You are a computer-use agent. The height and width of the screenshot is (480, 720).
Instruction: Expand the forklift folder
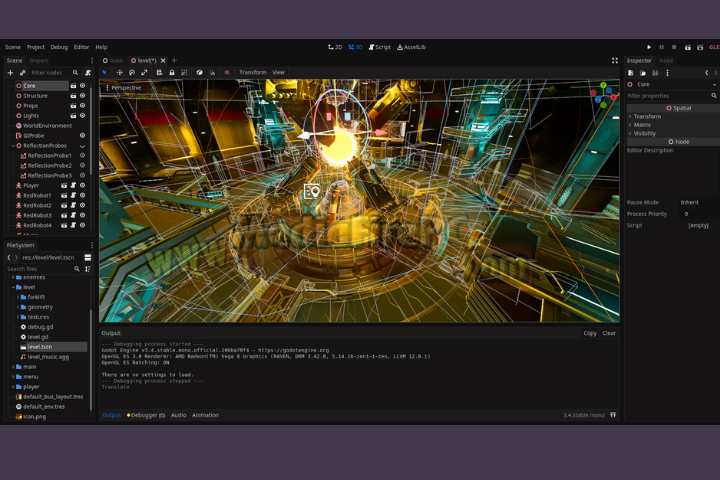18,297
